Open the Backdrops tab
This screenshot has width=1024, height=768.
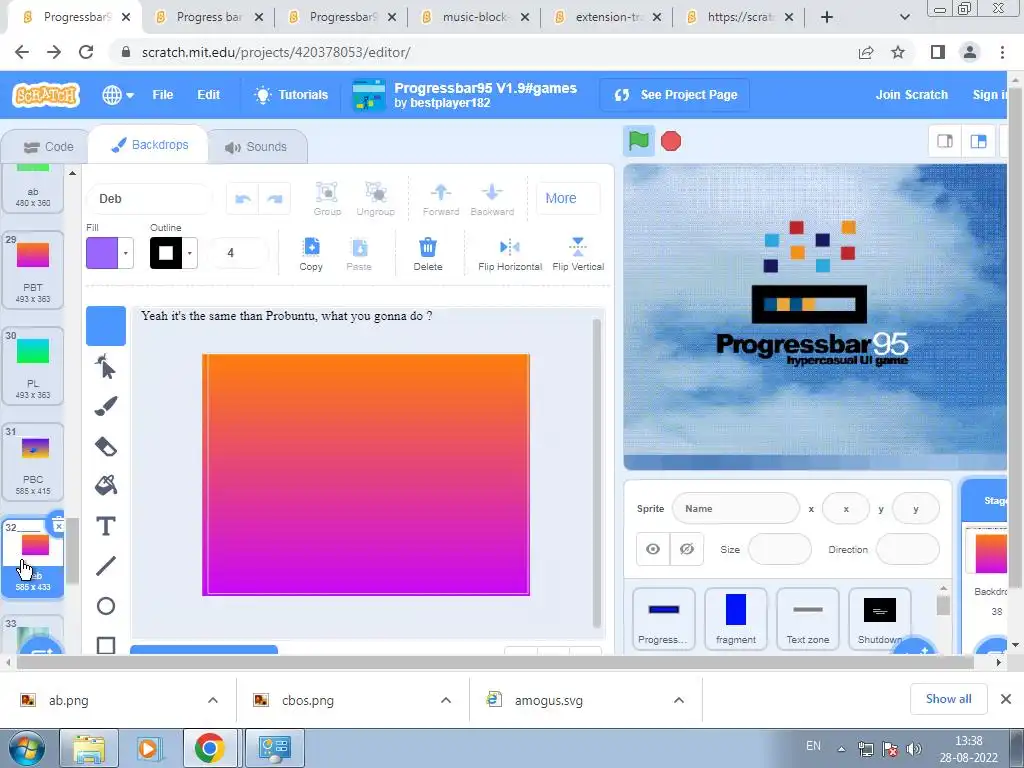(150, 145)
